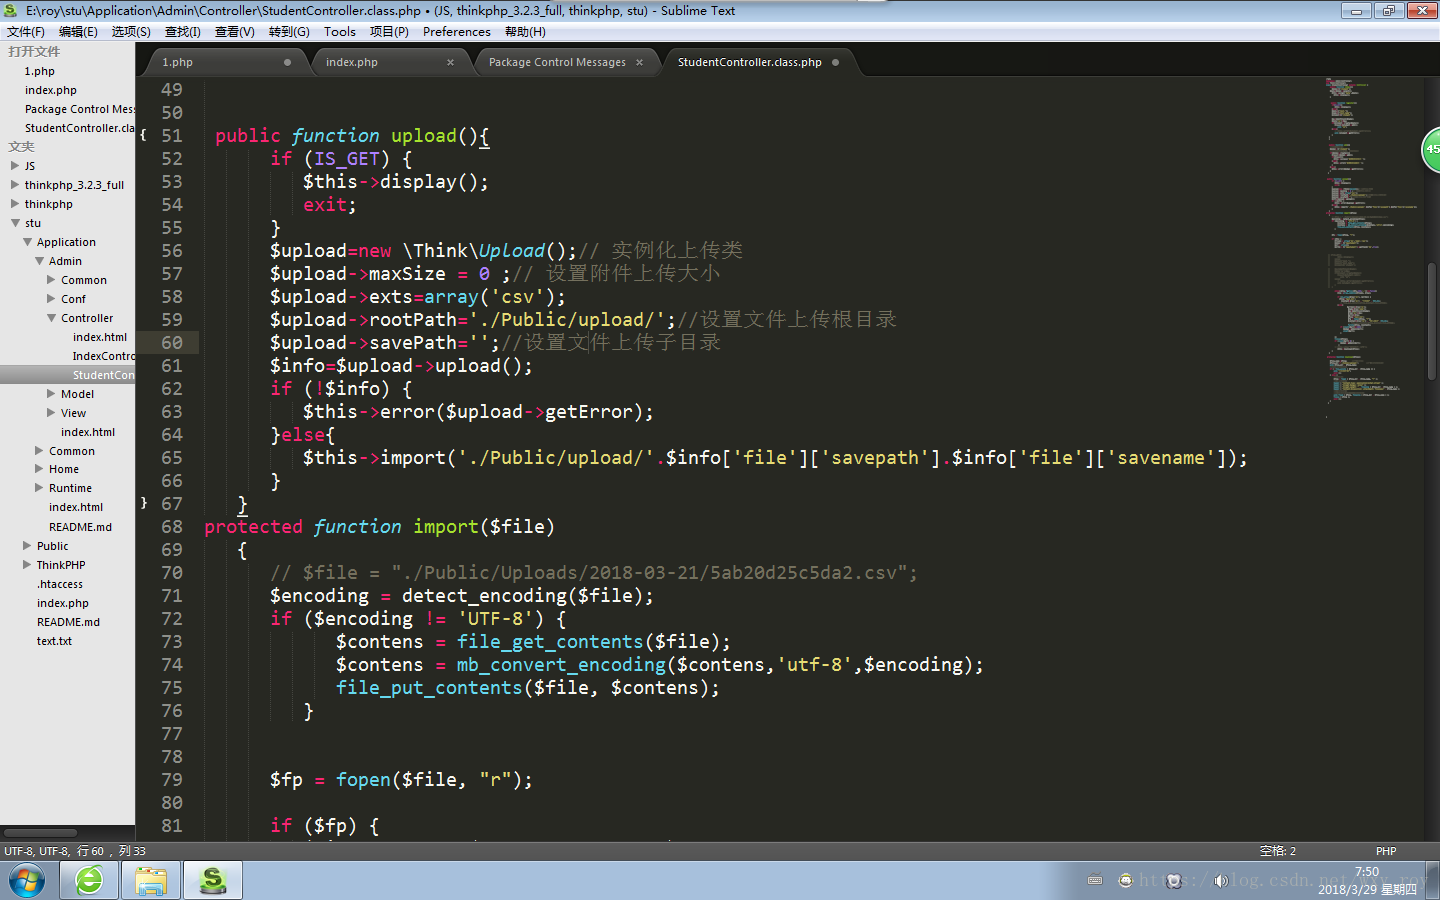The image size is (1440, 900).
Task: Open the 编辑(E) menu
Action: 78,32
